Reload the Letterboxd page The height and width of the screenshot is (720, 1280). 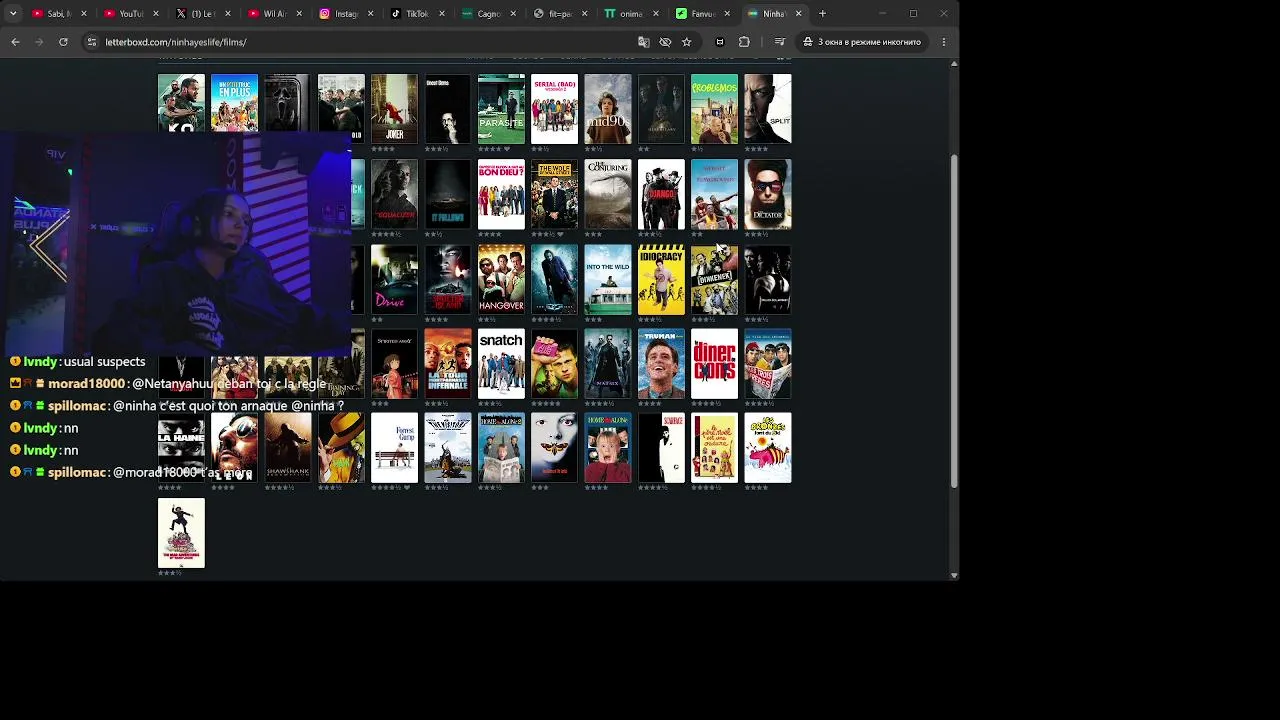[63, 42]
